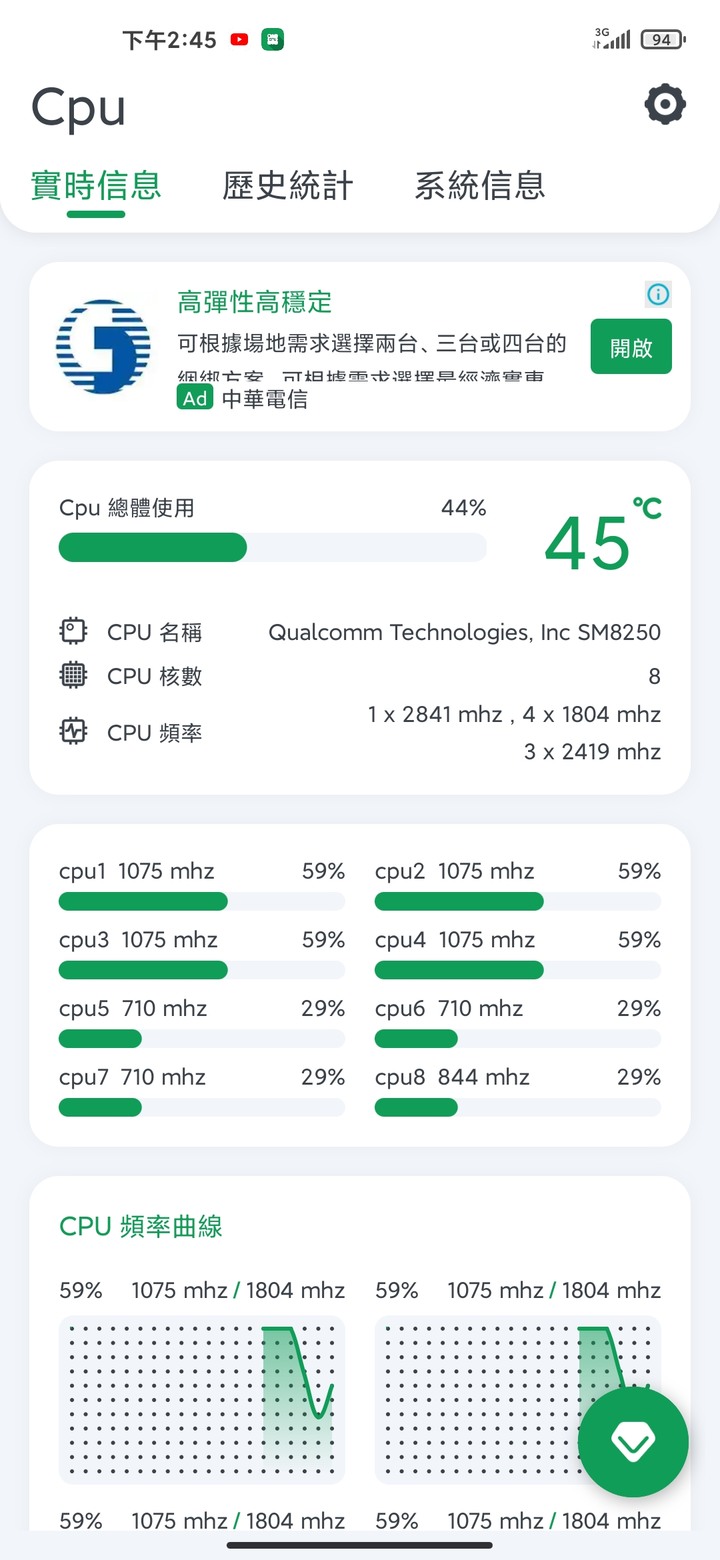The image size is (720, 1560).
Task: Tap the 45°C temperature reading
Action: click(603, 539)
